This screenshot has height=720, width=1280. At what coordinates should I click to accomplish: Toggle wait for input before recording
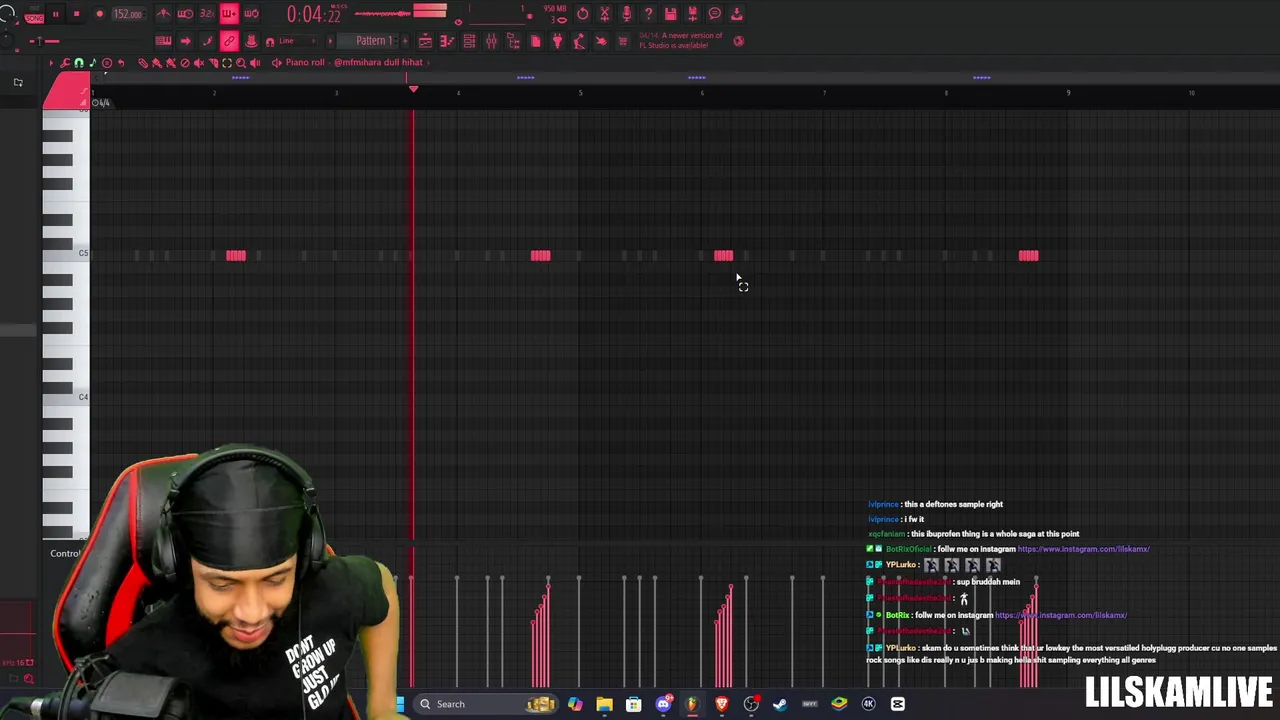point(186,14)
